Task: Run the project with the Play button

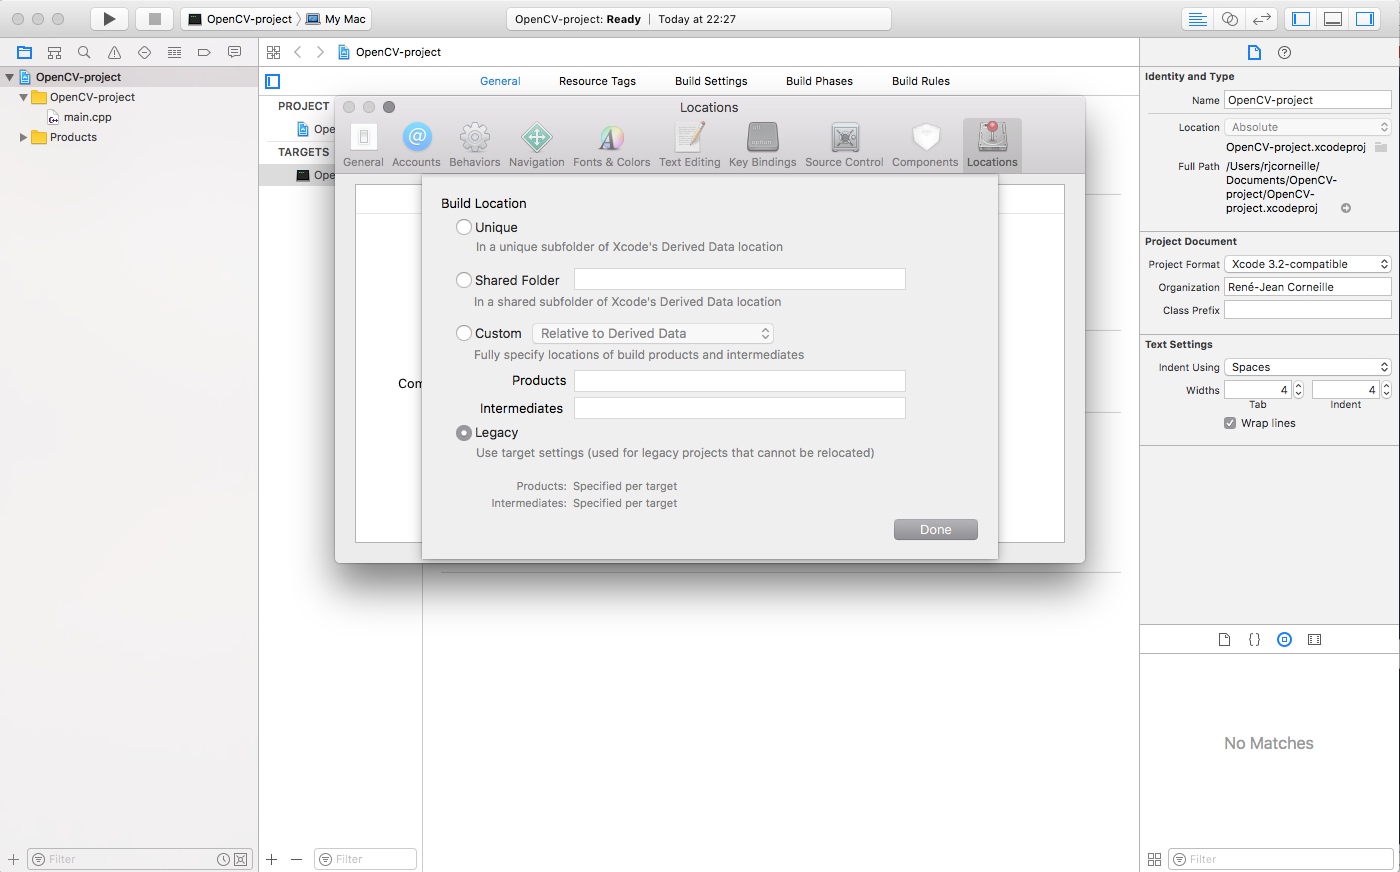Action: click(109, 19)
